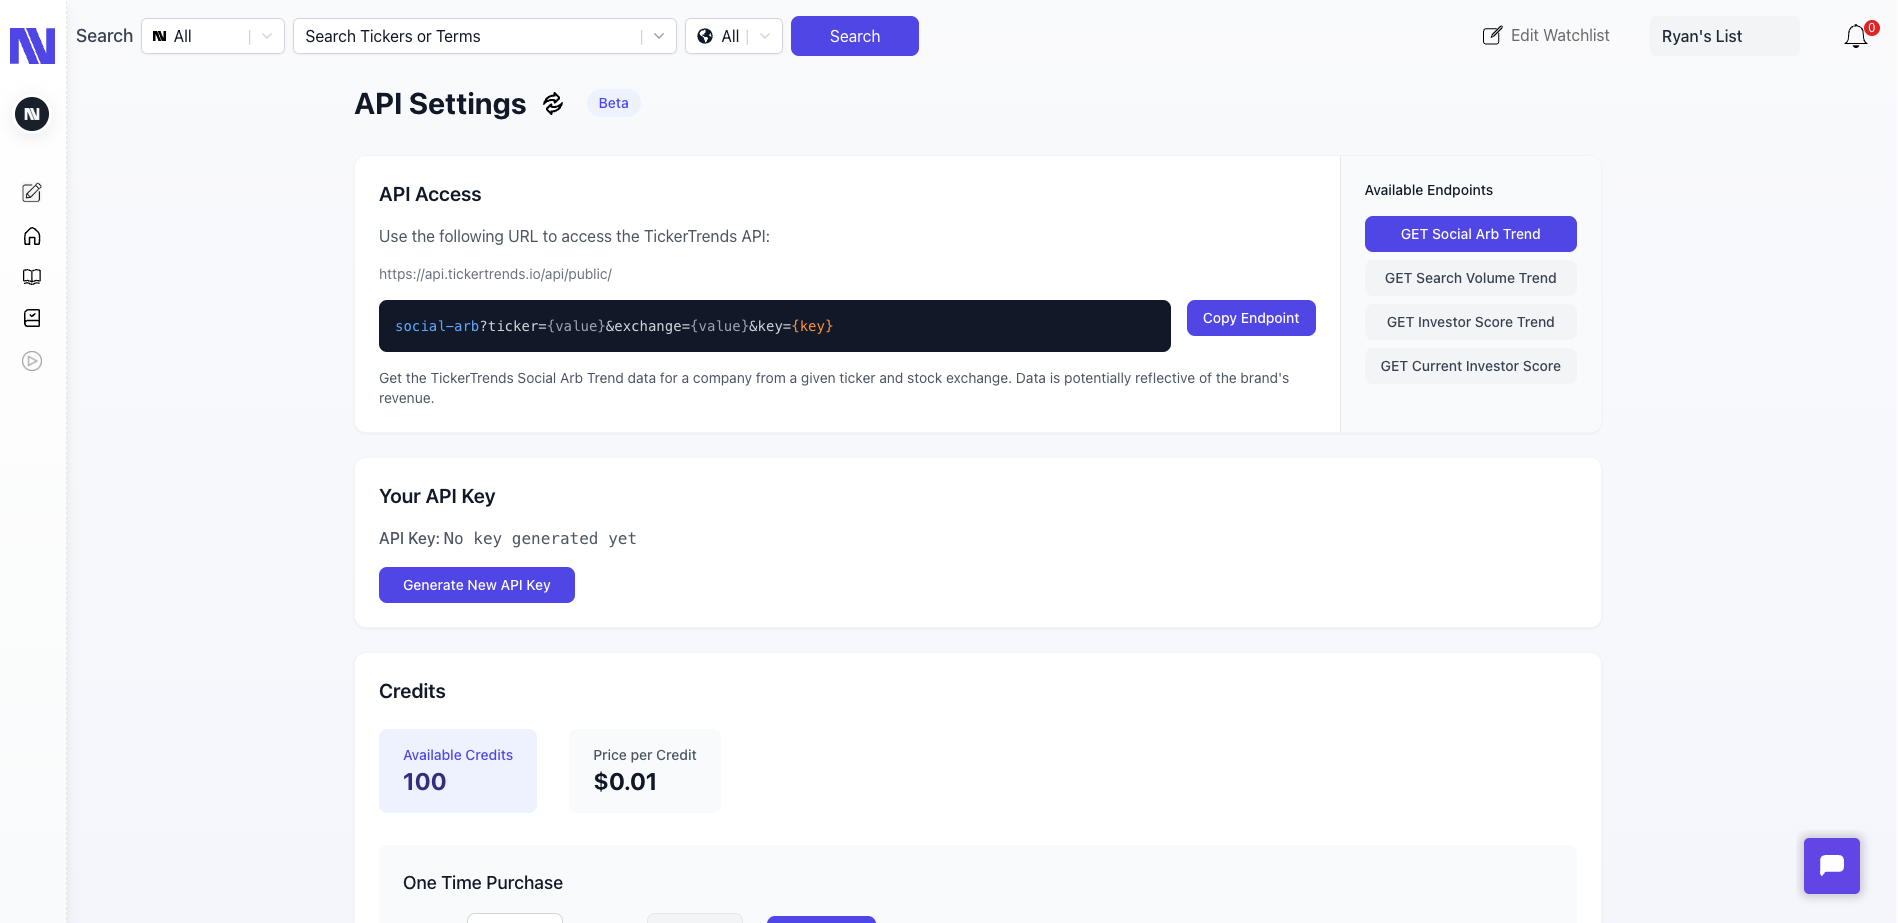1898x923 pixels.
Task: Expand the search category All dropdown
Action: click(213, 36)
